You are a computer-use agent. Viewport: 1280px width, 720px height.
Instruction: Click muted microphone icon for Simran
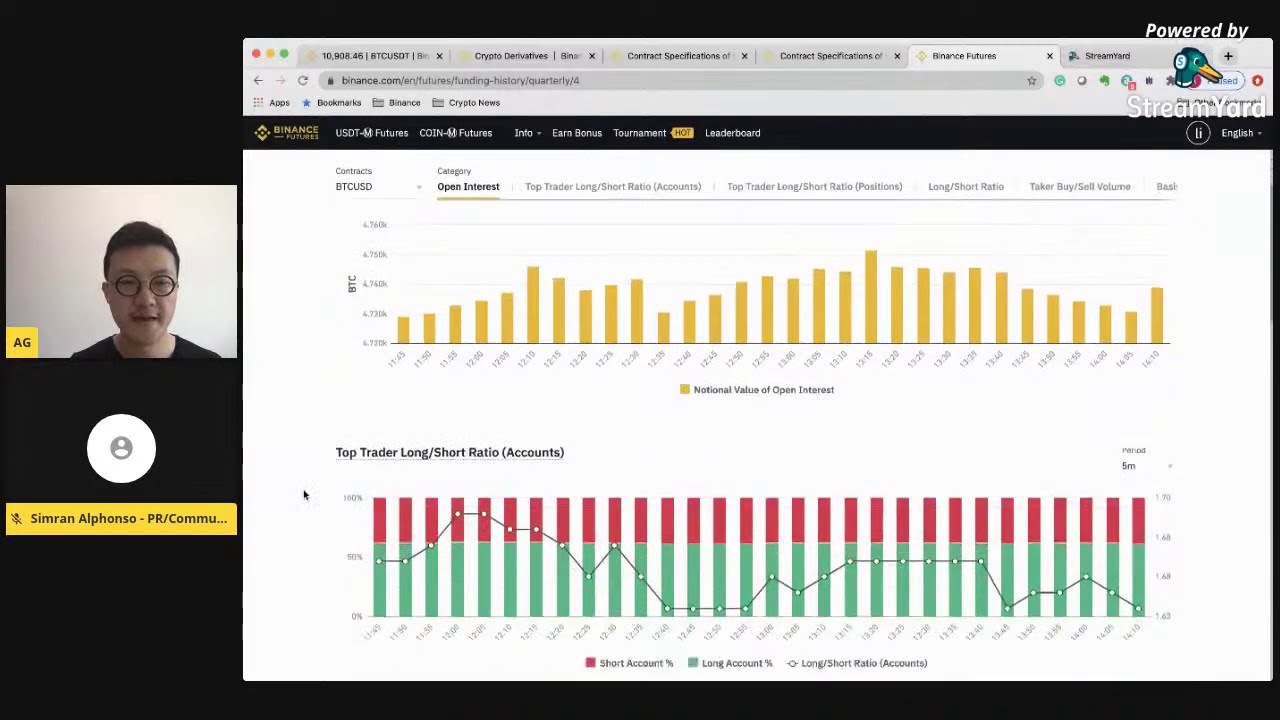click(16, 519)
